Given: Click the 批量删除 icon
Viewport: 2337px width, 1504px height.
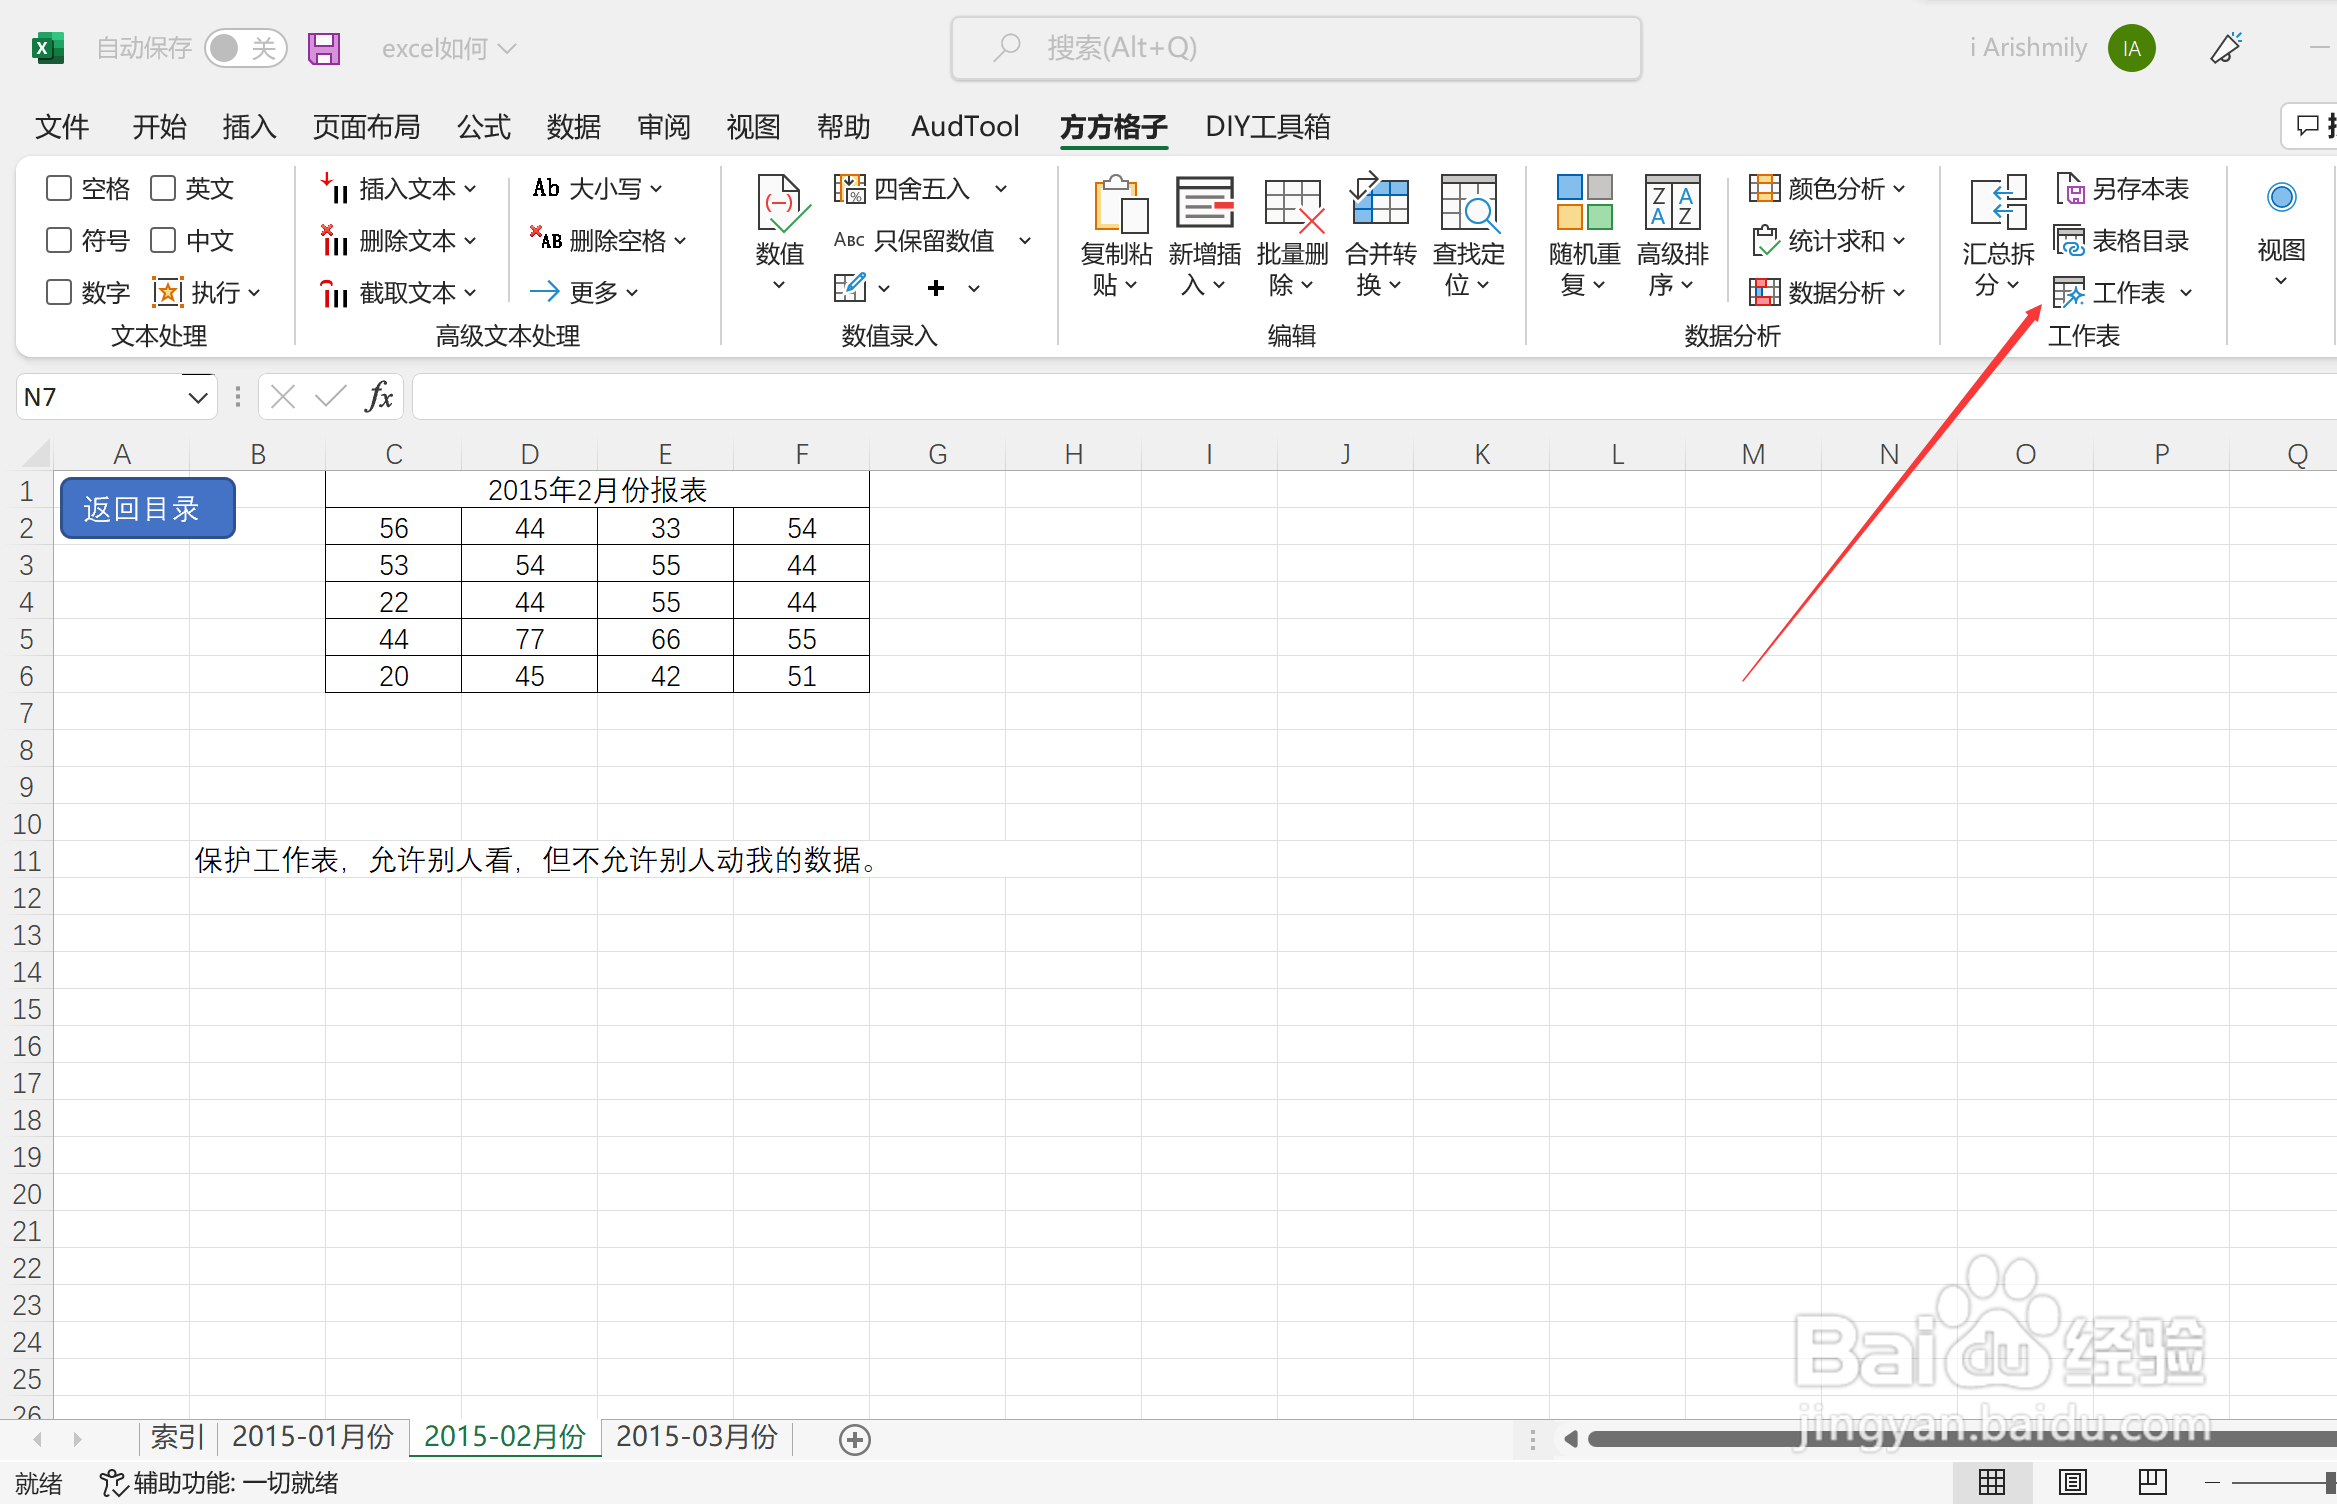Looking at the screenshot, I should point(1292,205).
